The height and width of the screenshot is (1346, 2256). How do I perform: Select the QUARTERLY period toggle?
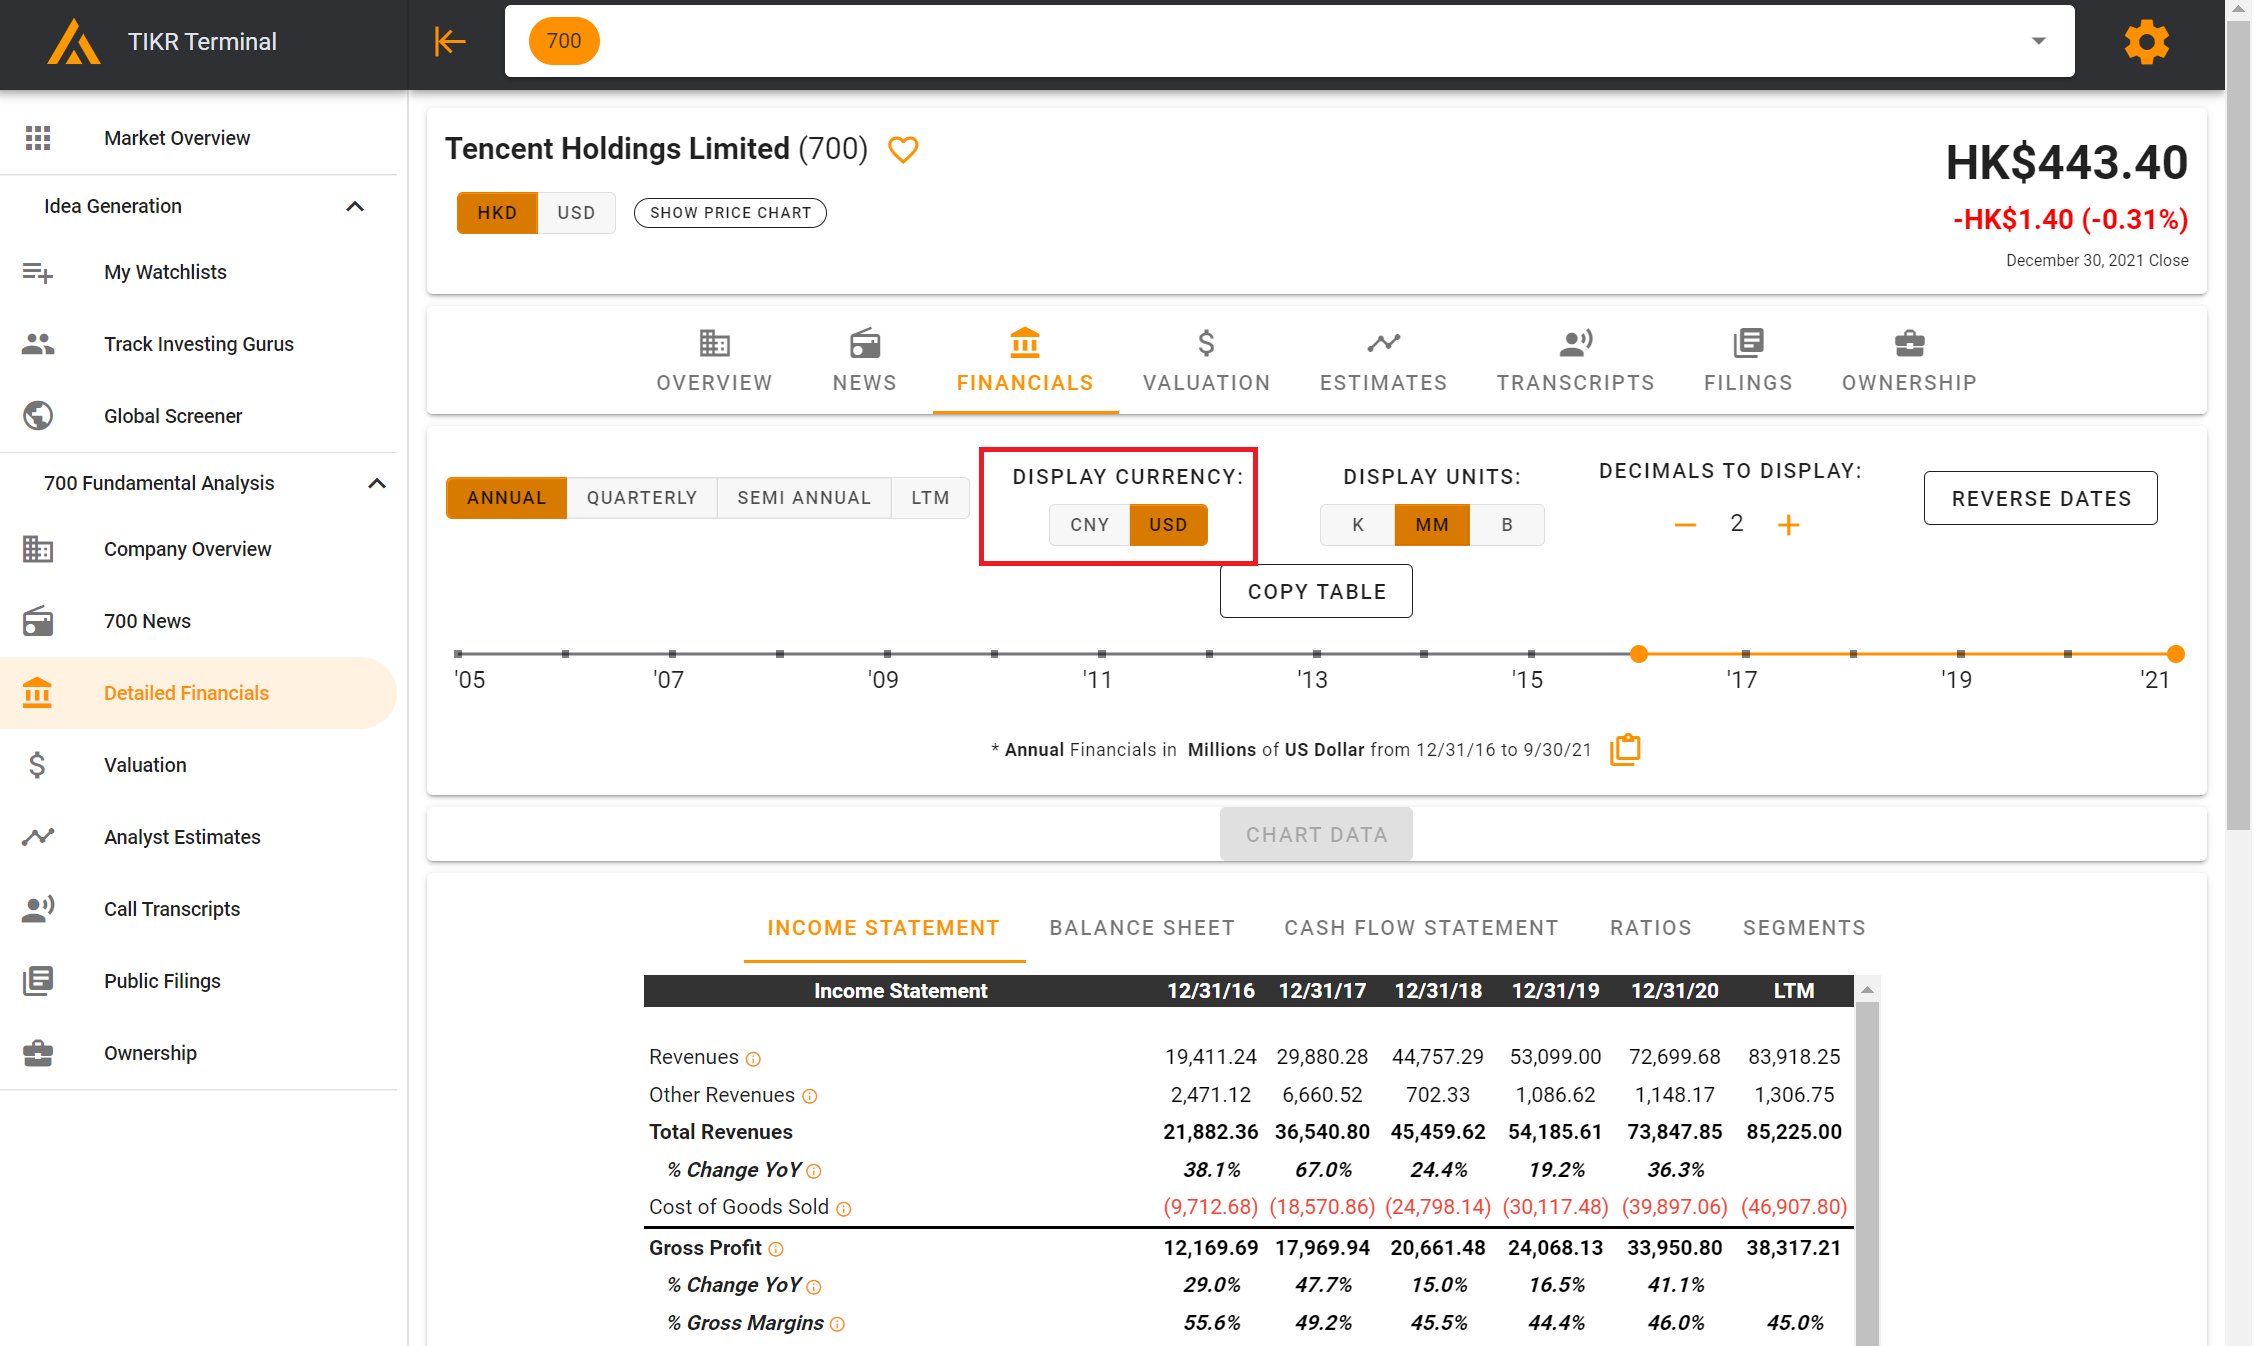[x=642, y=498]
